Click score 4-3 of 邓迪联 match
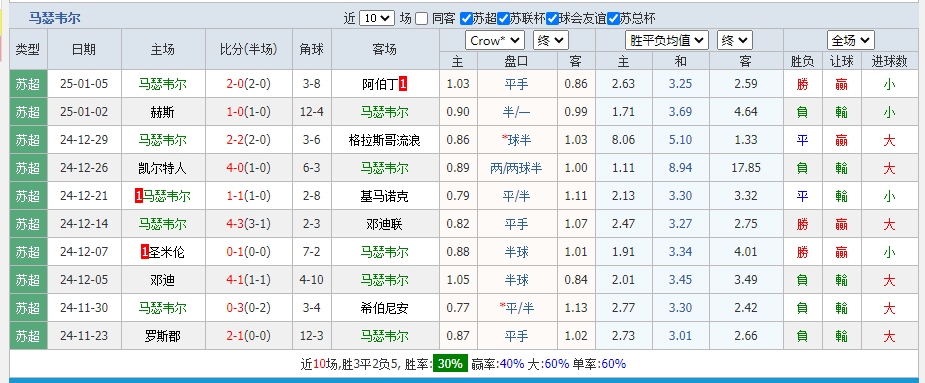The height and width of the screenshot is (383, 925). (235, 224)
